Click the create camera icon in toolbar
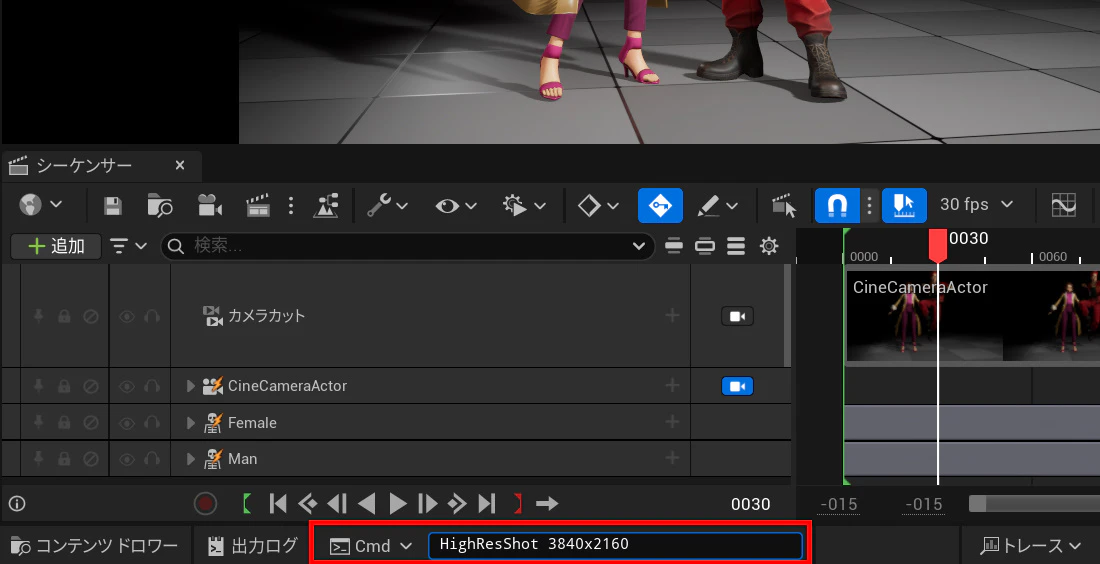Viewport: 1100px width, 564px height. (x=210, y=206)
